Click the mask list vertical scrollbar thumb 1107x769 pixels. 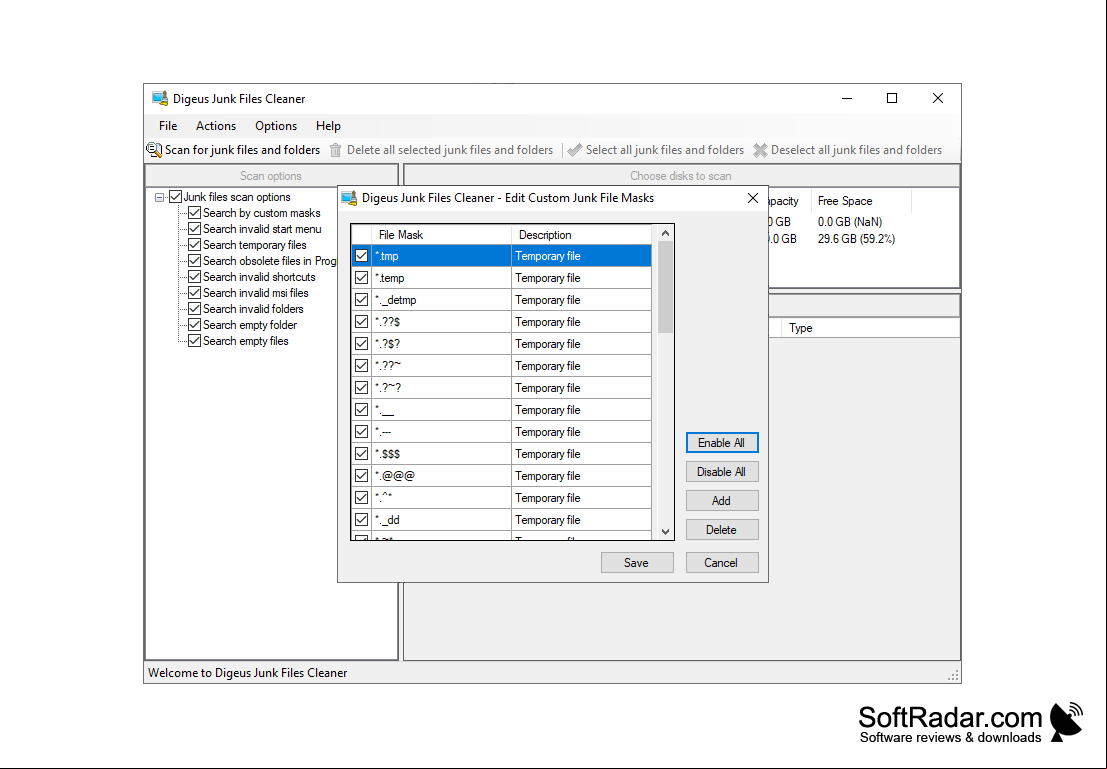[665, 287]
